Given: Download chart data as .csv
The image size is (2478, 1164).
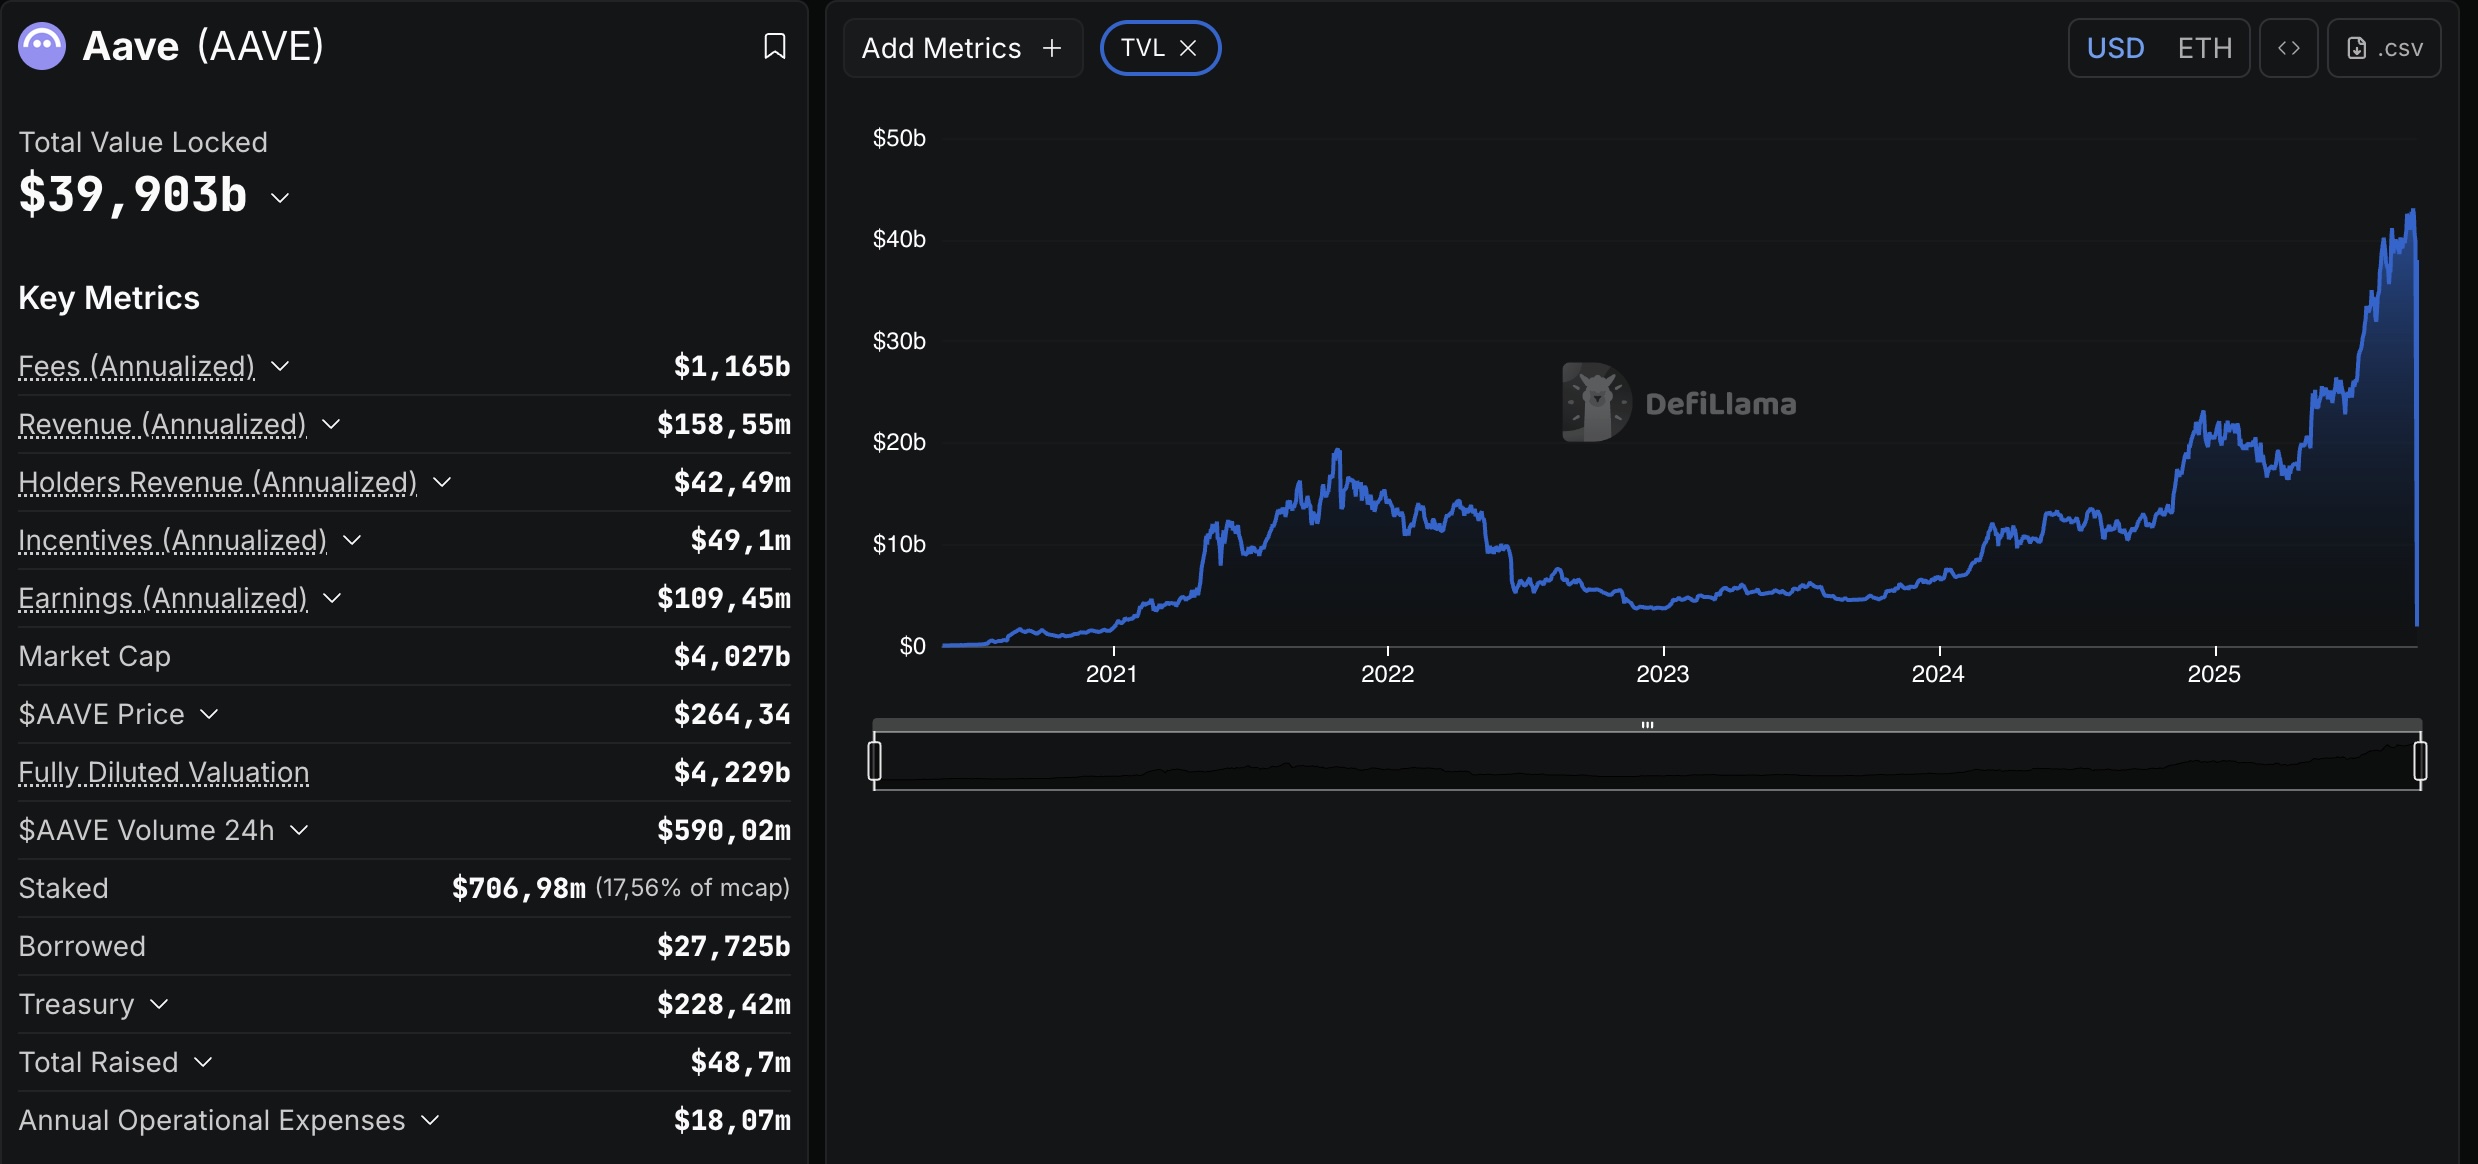Looking at the screenshot, I should 2384,48.
